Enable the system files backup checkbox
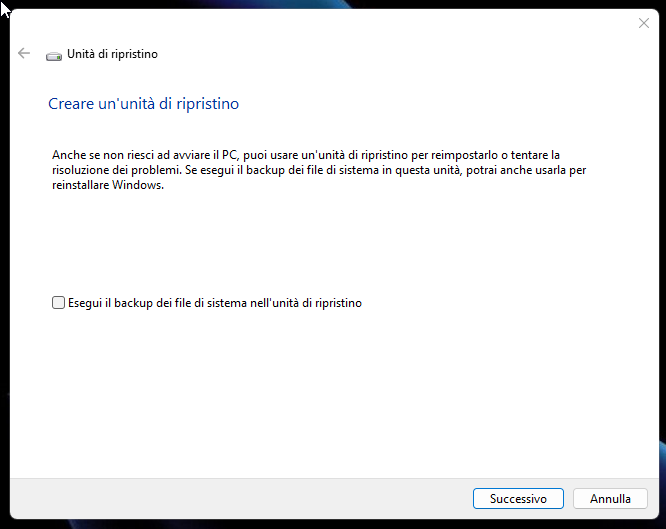This screenshot has height=529, width=666. pos(58,303)
